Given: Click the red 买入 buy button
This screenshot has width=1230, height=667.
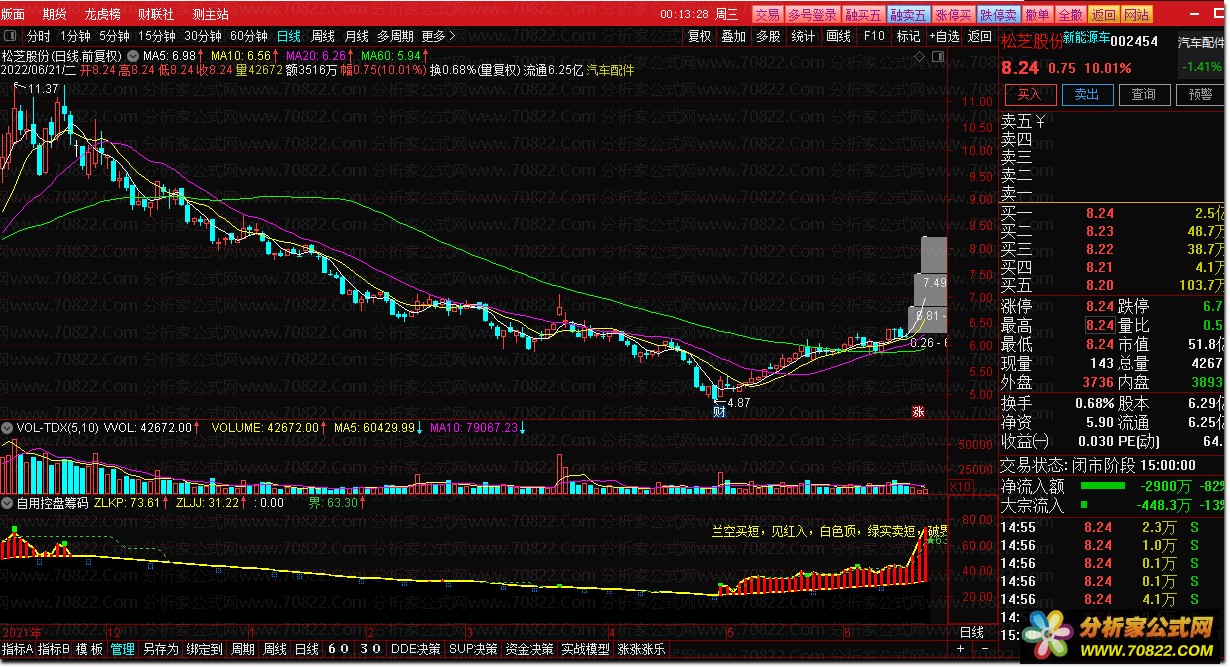Looking at the screenshot, I should (1030, 95).
